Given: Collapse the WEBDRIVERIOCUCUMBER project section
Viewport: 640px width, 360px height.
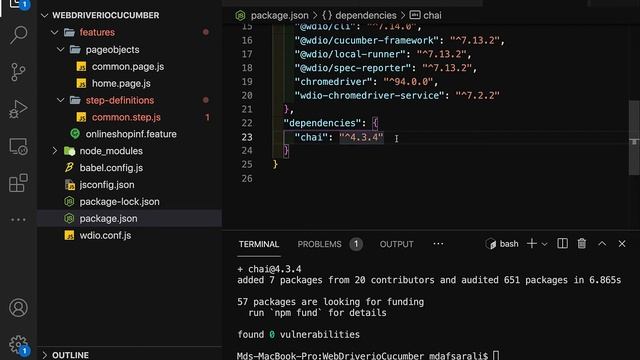Looking at the screenshot, I should (x=44, y=16).
